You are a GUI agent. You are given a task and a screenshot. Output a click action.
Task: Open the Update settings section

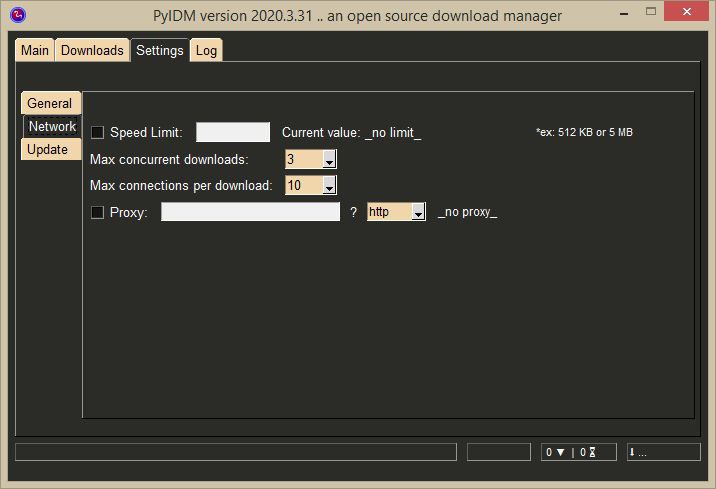point(50,149)
